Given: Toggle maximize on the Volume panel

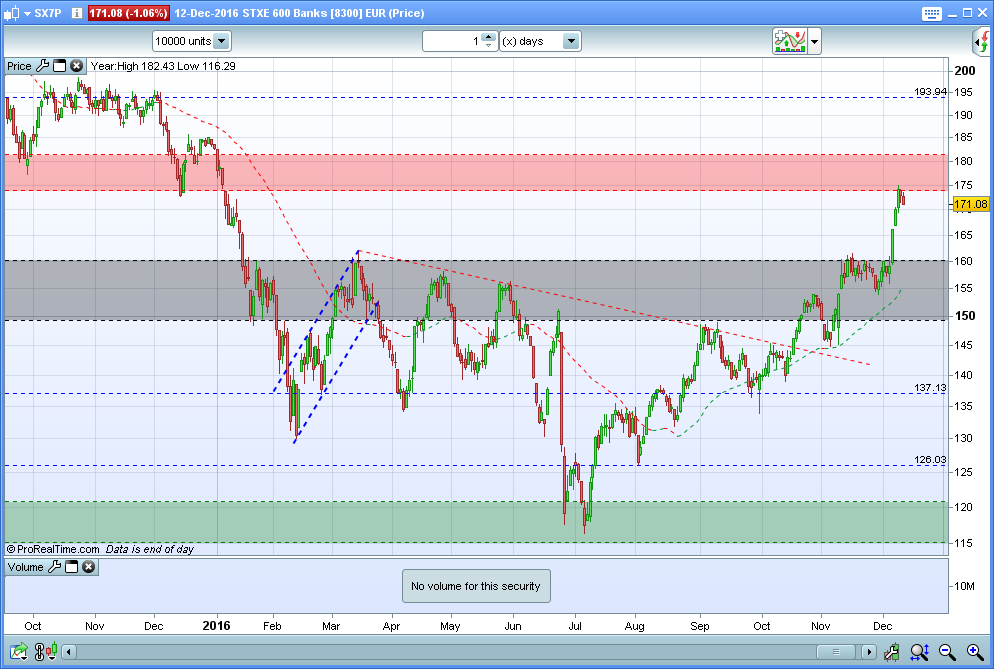Looking at the screenshot, I should 71,567.
